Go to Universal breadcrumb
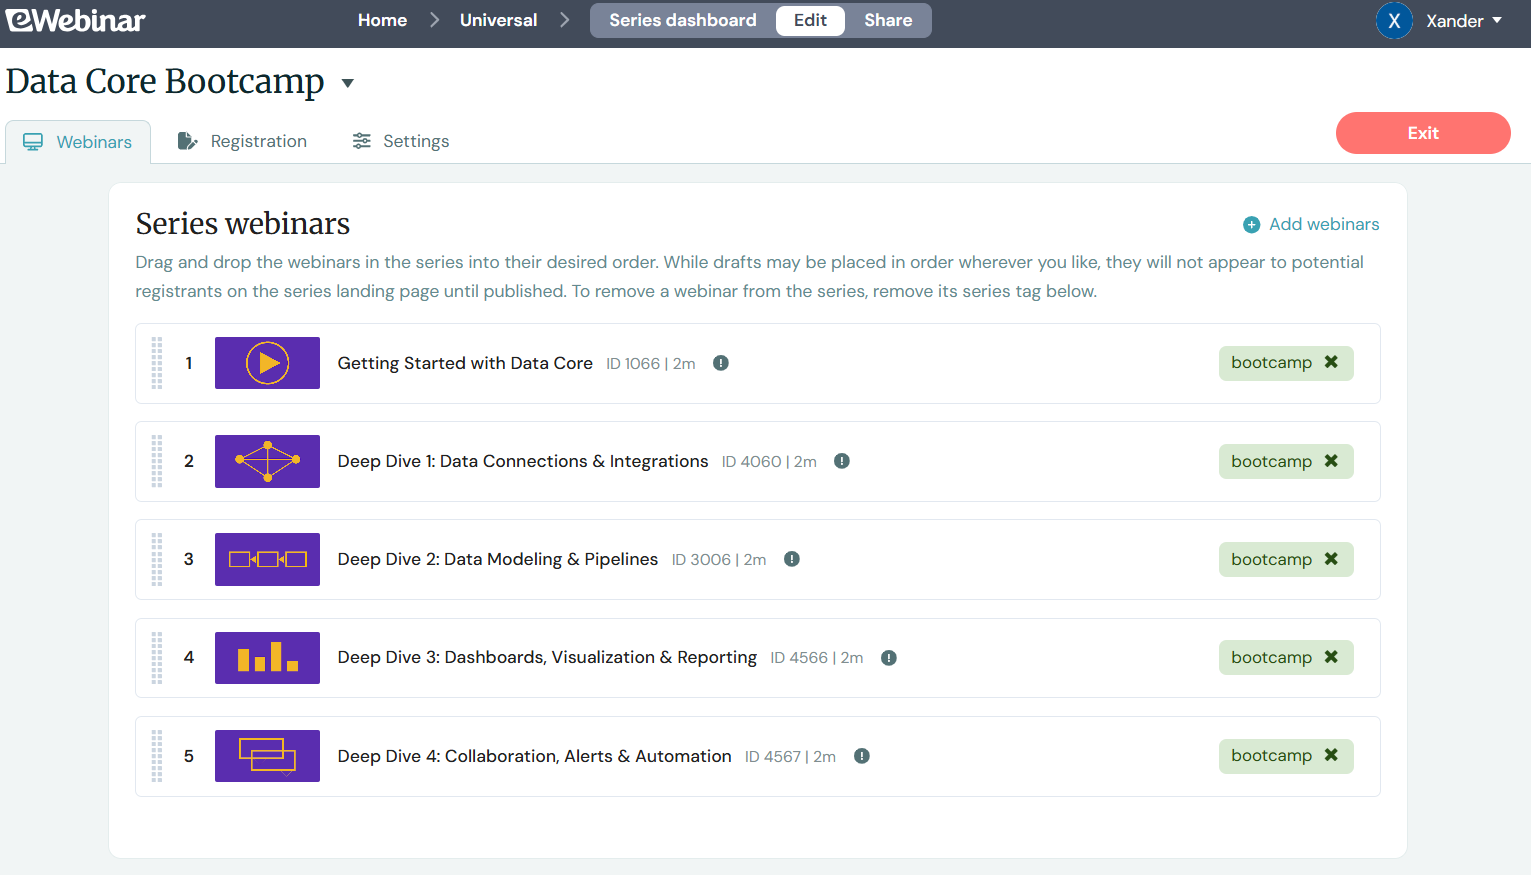The width and height of the screenshot is (1531, 875). [498, 20]
